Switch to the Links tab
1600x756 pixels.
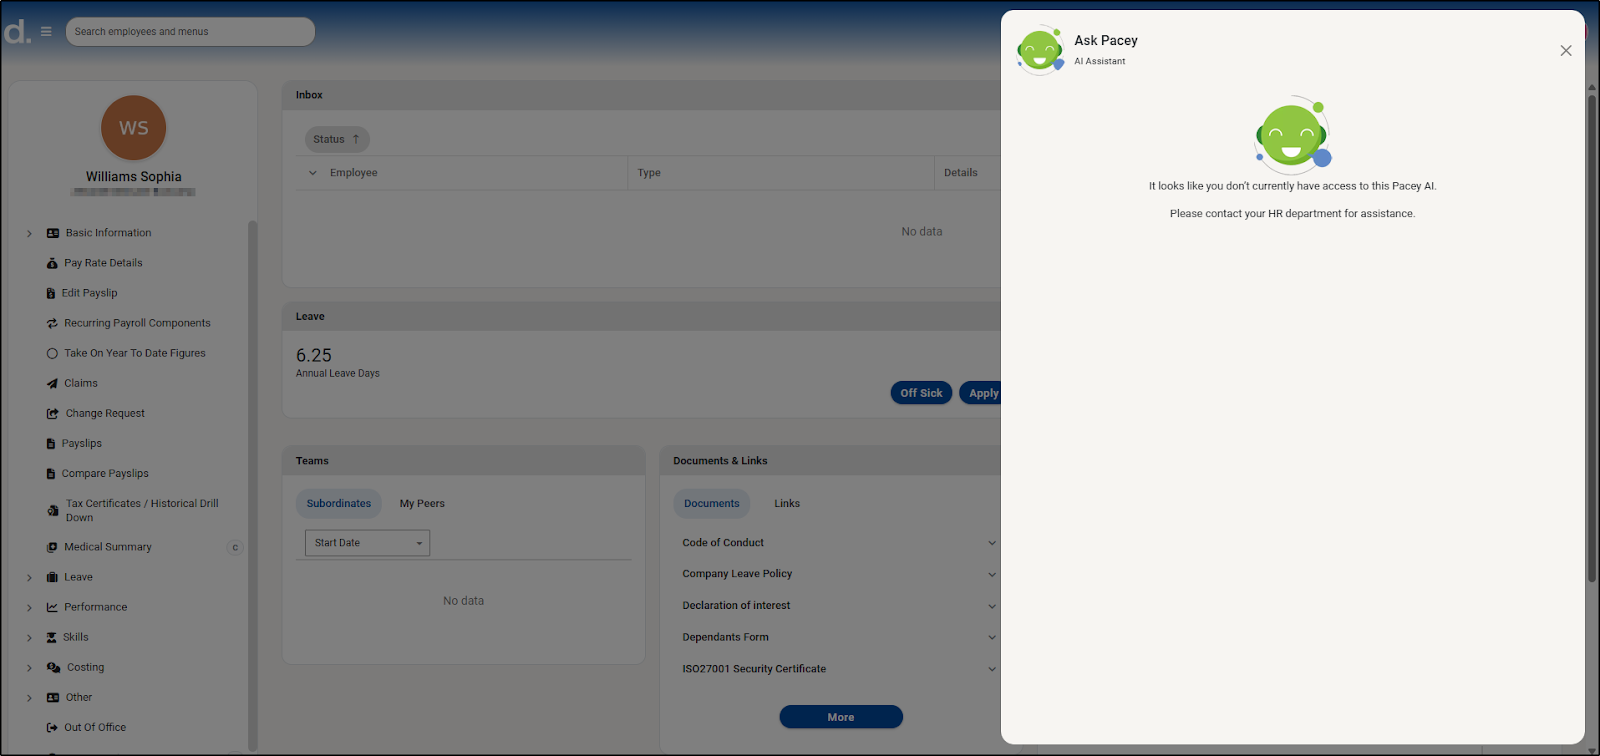click(x=786, y=504)
